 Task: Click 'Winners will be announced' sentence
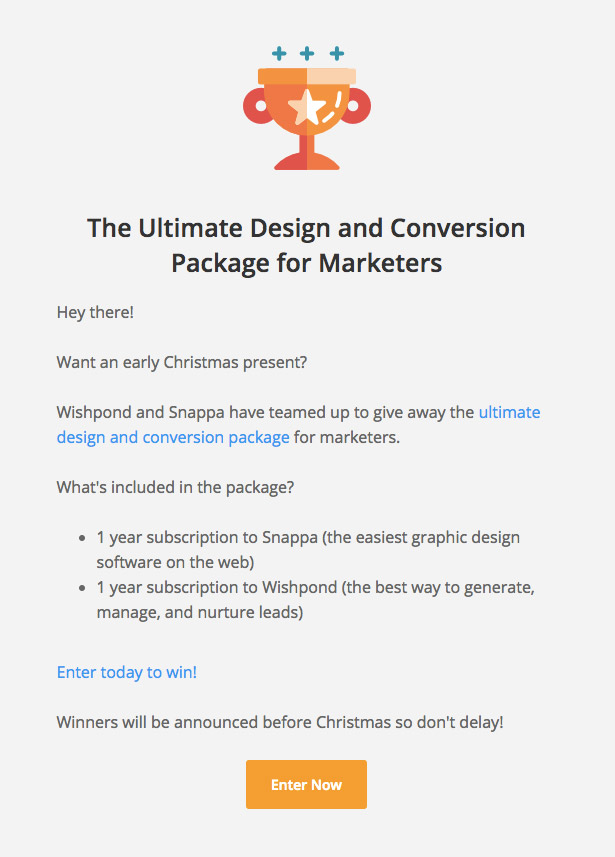point(280,722)
